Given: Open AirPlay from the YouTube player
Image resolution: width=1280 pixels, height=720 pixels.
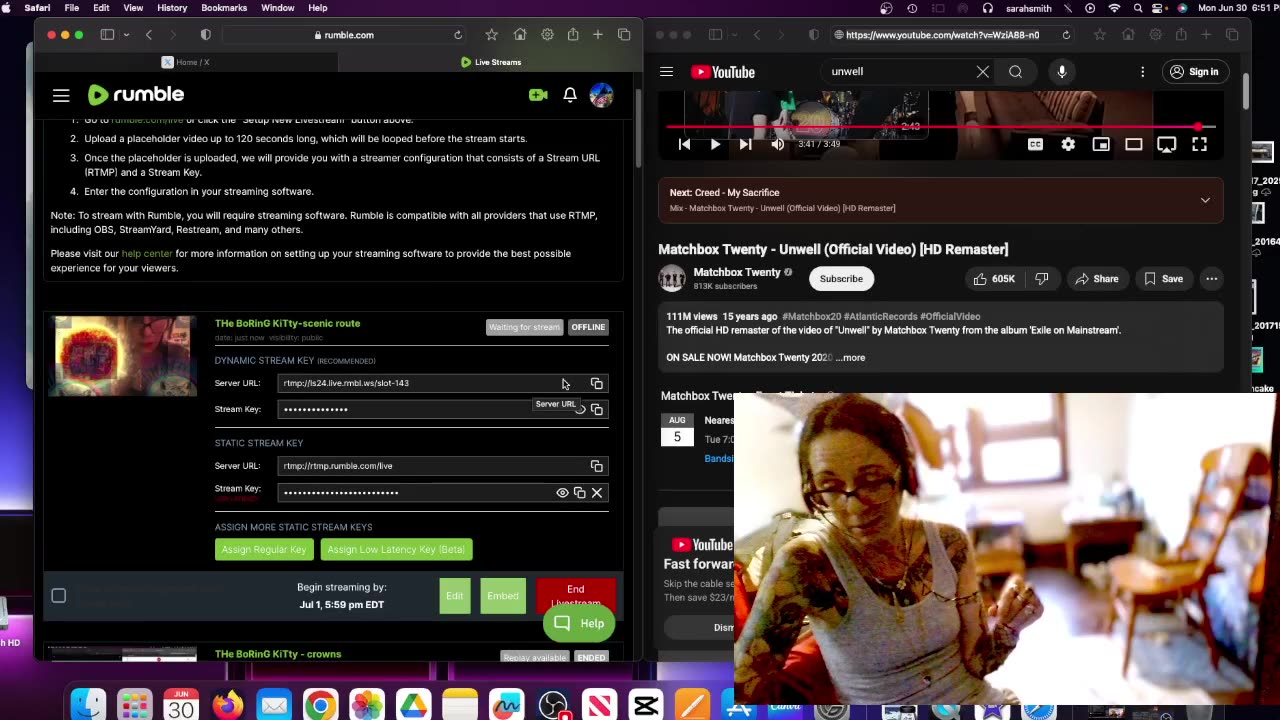Looking at the screenshot, I should (x=1166, y=144).
